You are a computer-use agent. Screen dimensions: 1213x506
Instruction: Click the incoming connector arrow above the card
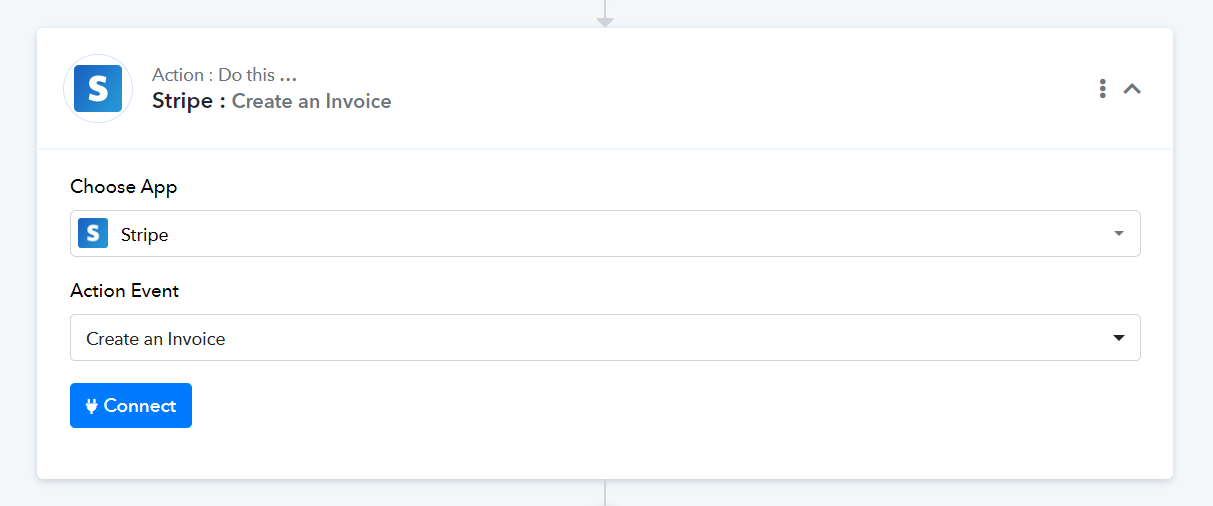pos(605,22)
